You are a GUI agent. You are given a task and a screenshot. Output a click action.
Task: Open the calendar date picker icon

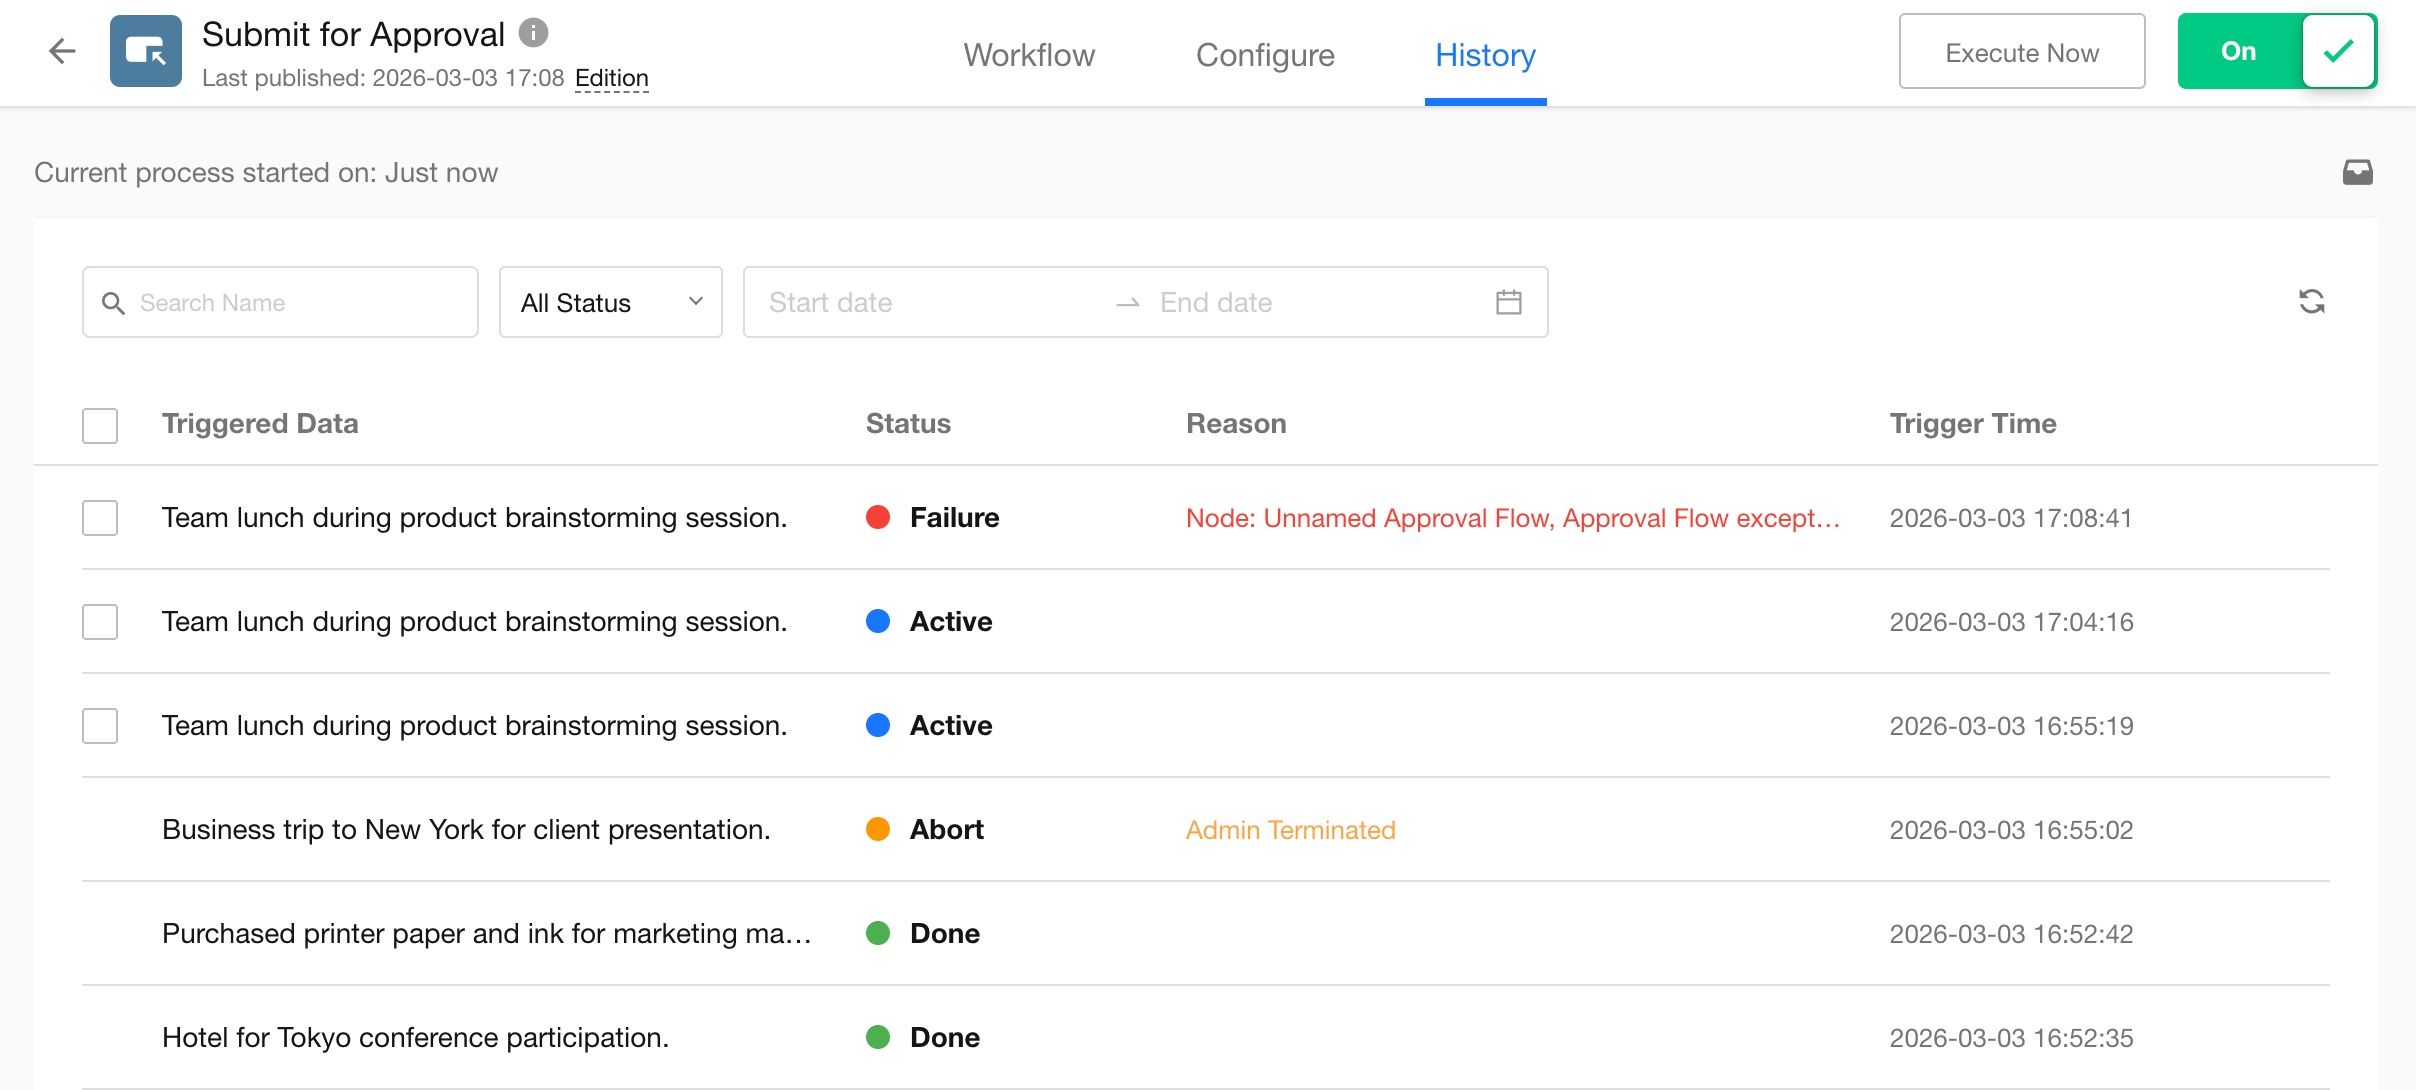[x=1508, y=302]
